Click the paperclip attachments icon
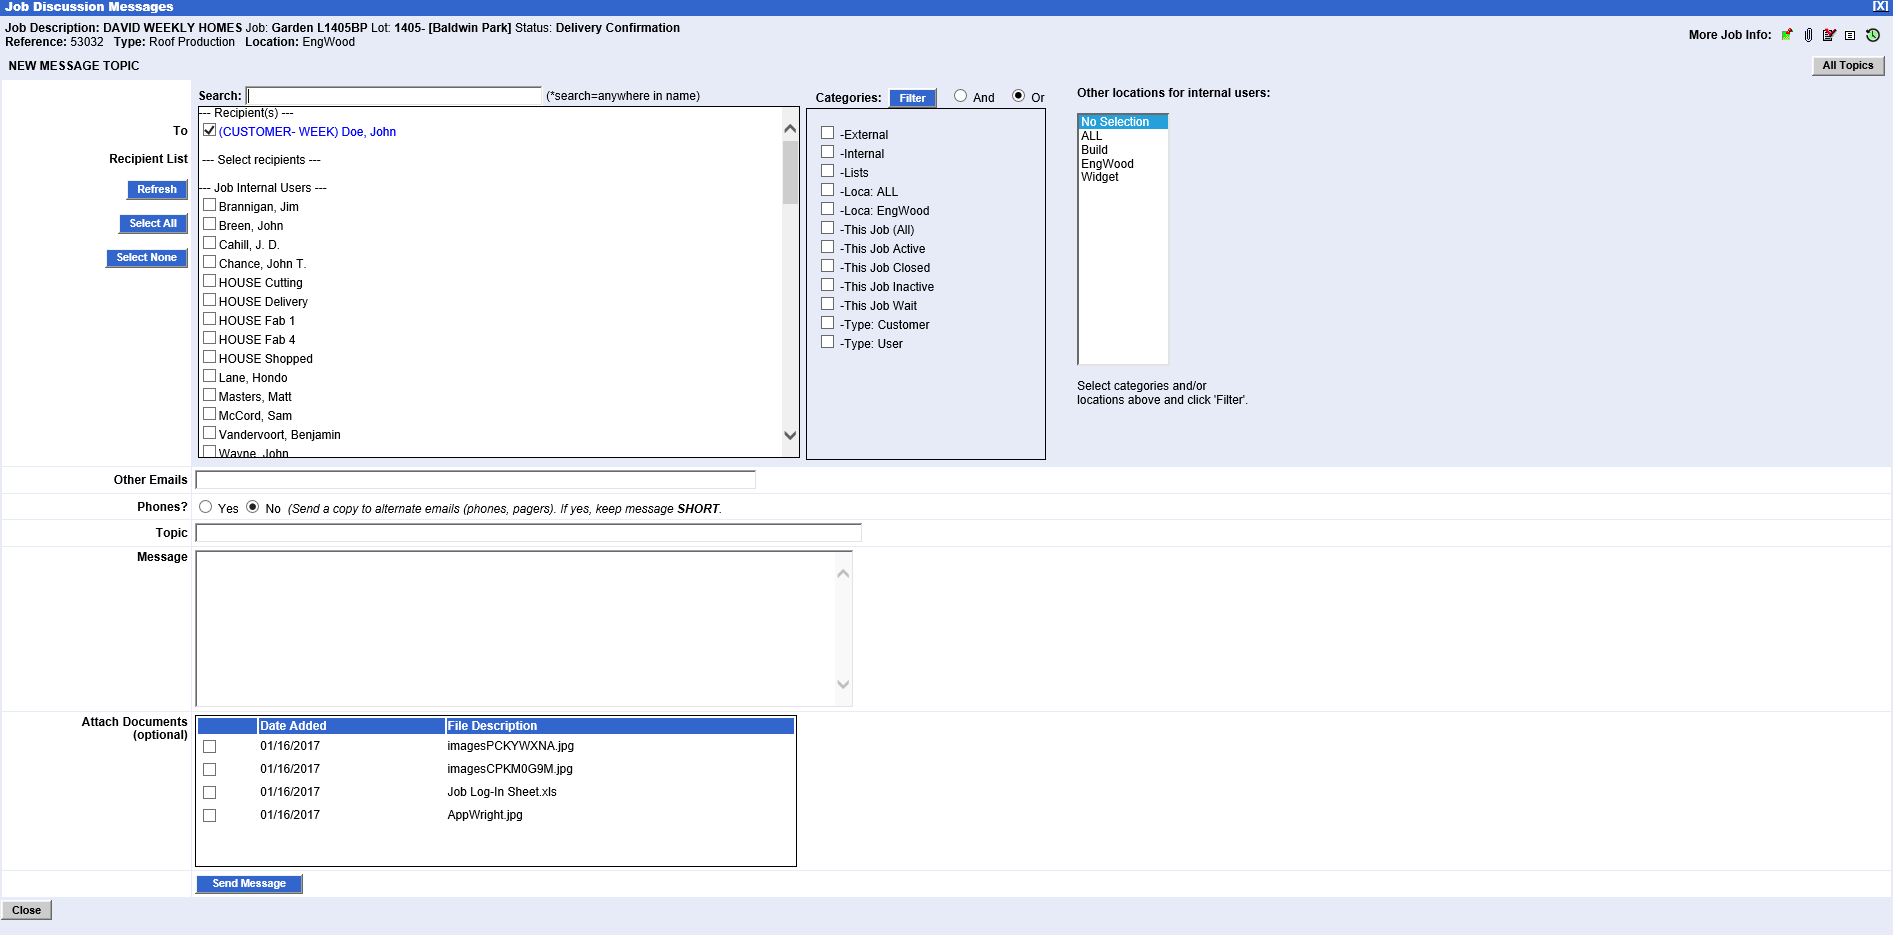Image resolution: width=1898 pixels, height=940 pixels. 1808,35
